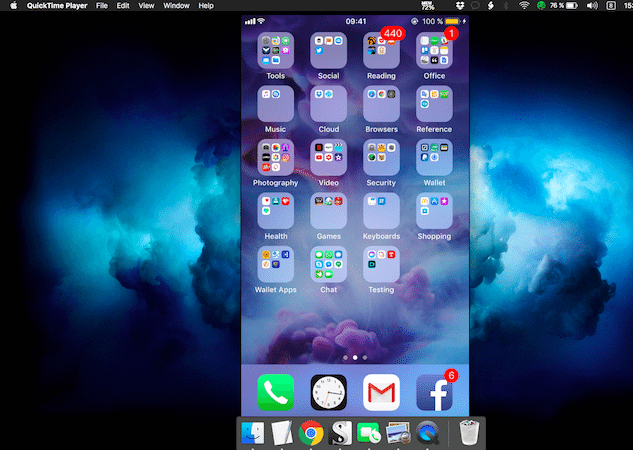Open the Cloud folder
The width and height of the screenshot is (633, 450).
click(328, 104)
